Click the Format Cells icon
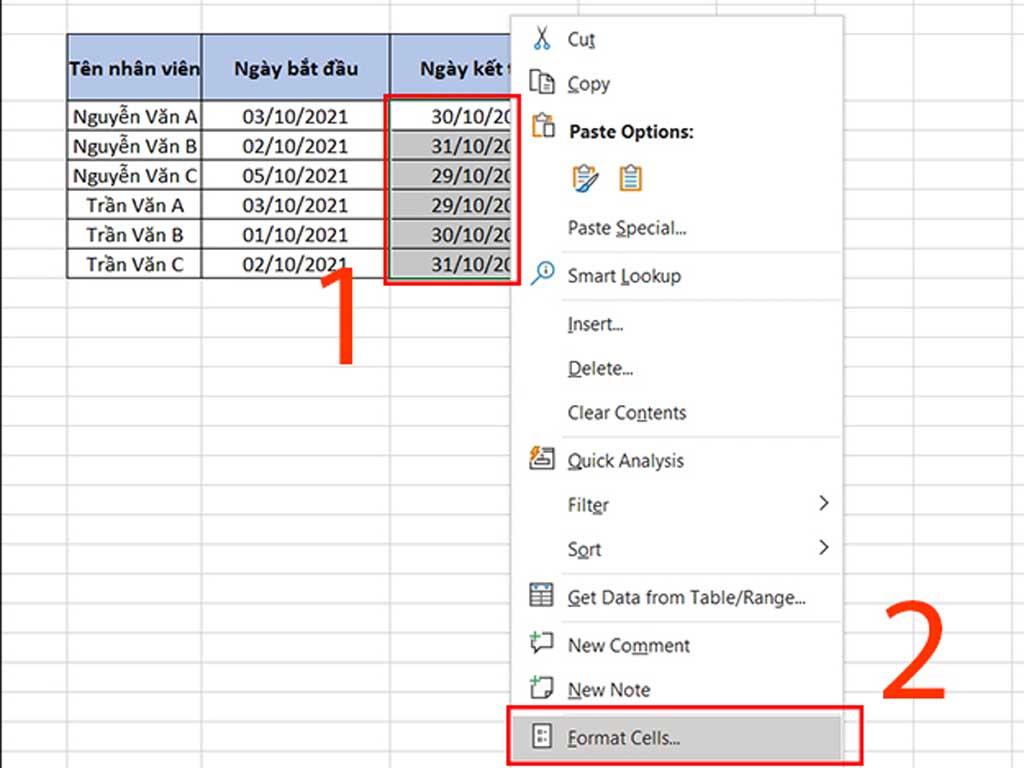The height and width of the screenshot is (768, 1024). (x=541, y=738)
